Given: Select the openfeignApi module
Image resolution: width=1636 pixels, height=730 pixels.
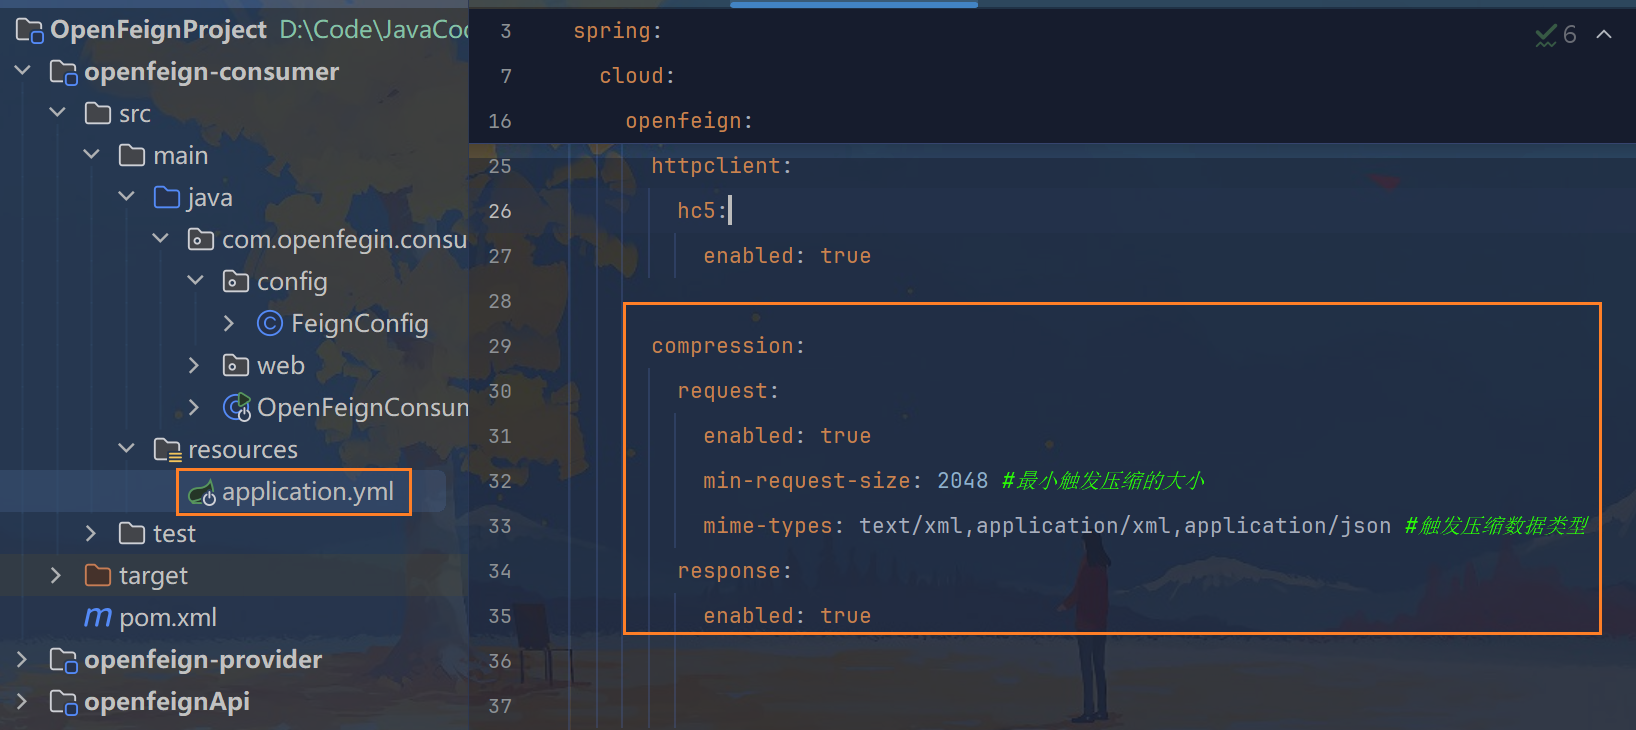Looking at the screenshot, I should pyautogui.click(x=167, y=702).
